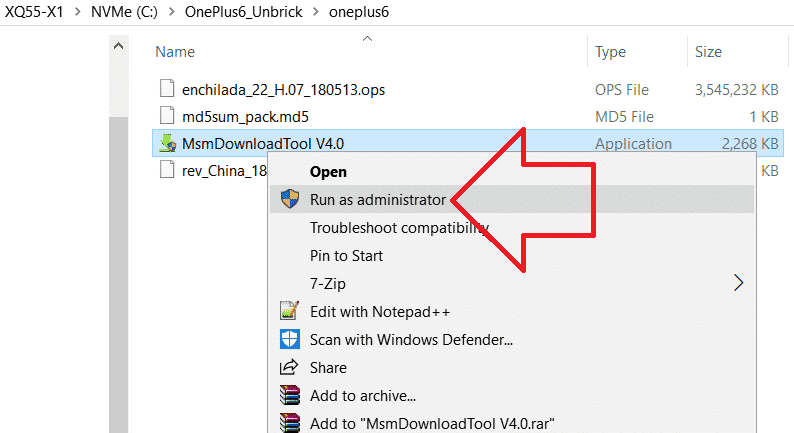This screenshot has width=794, height=433.
Task: Click the enchilada .ops file icon
Action: [168, 90]
